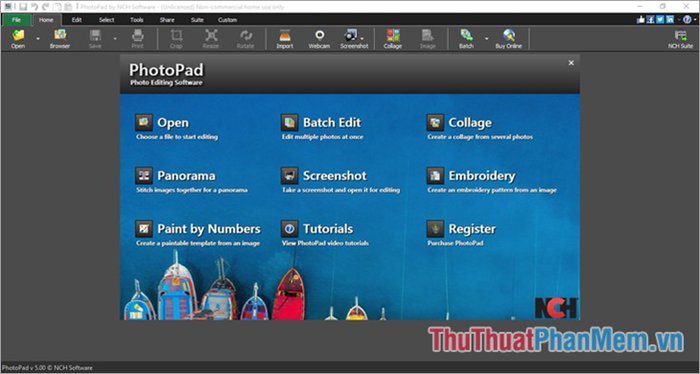Choose Panorama on the welcome screen
The width and height of the screenshot is (700, 374).
(191, 180)
